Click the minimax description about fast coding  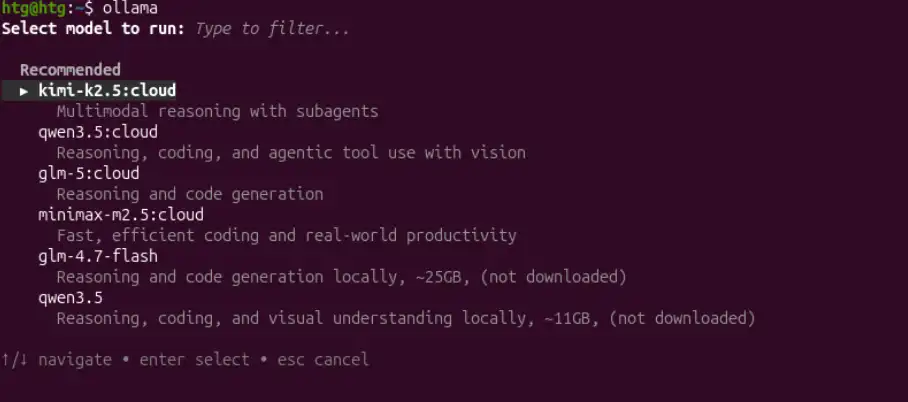coord(286,236)
